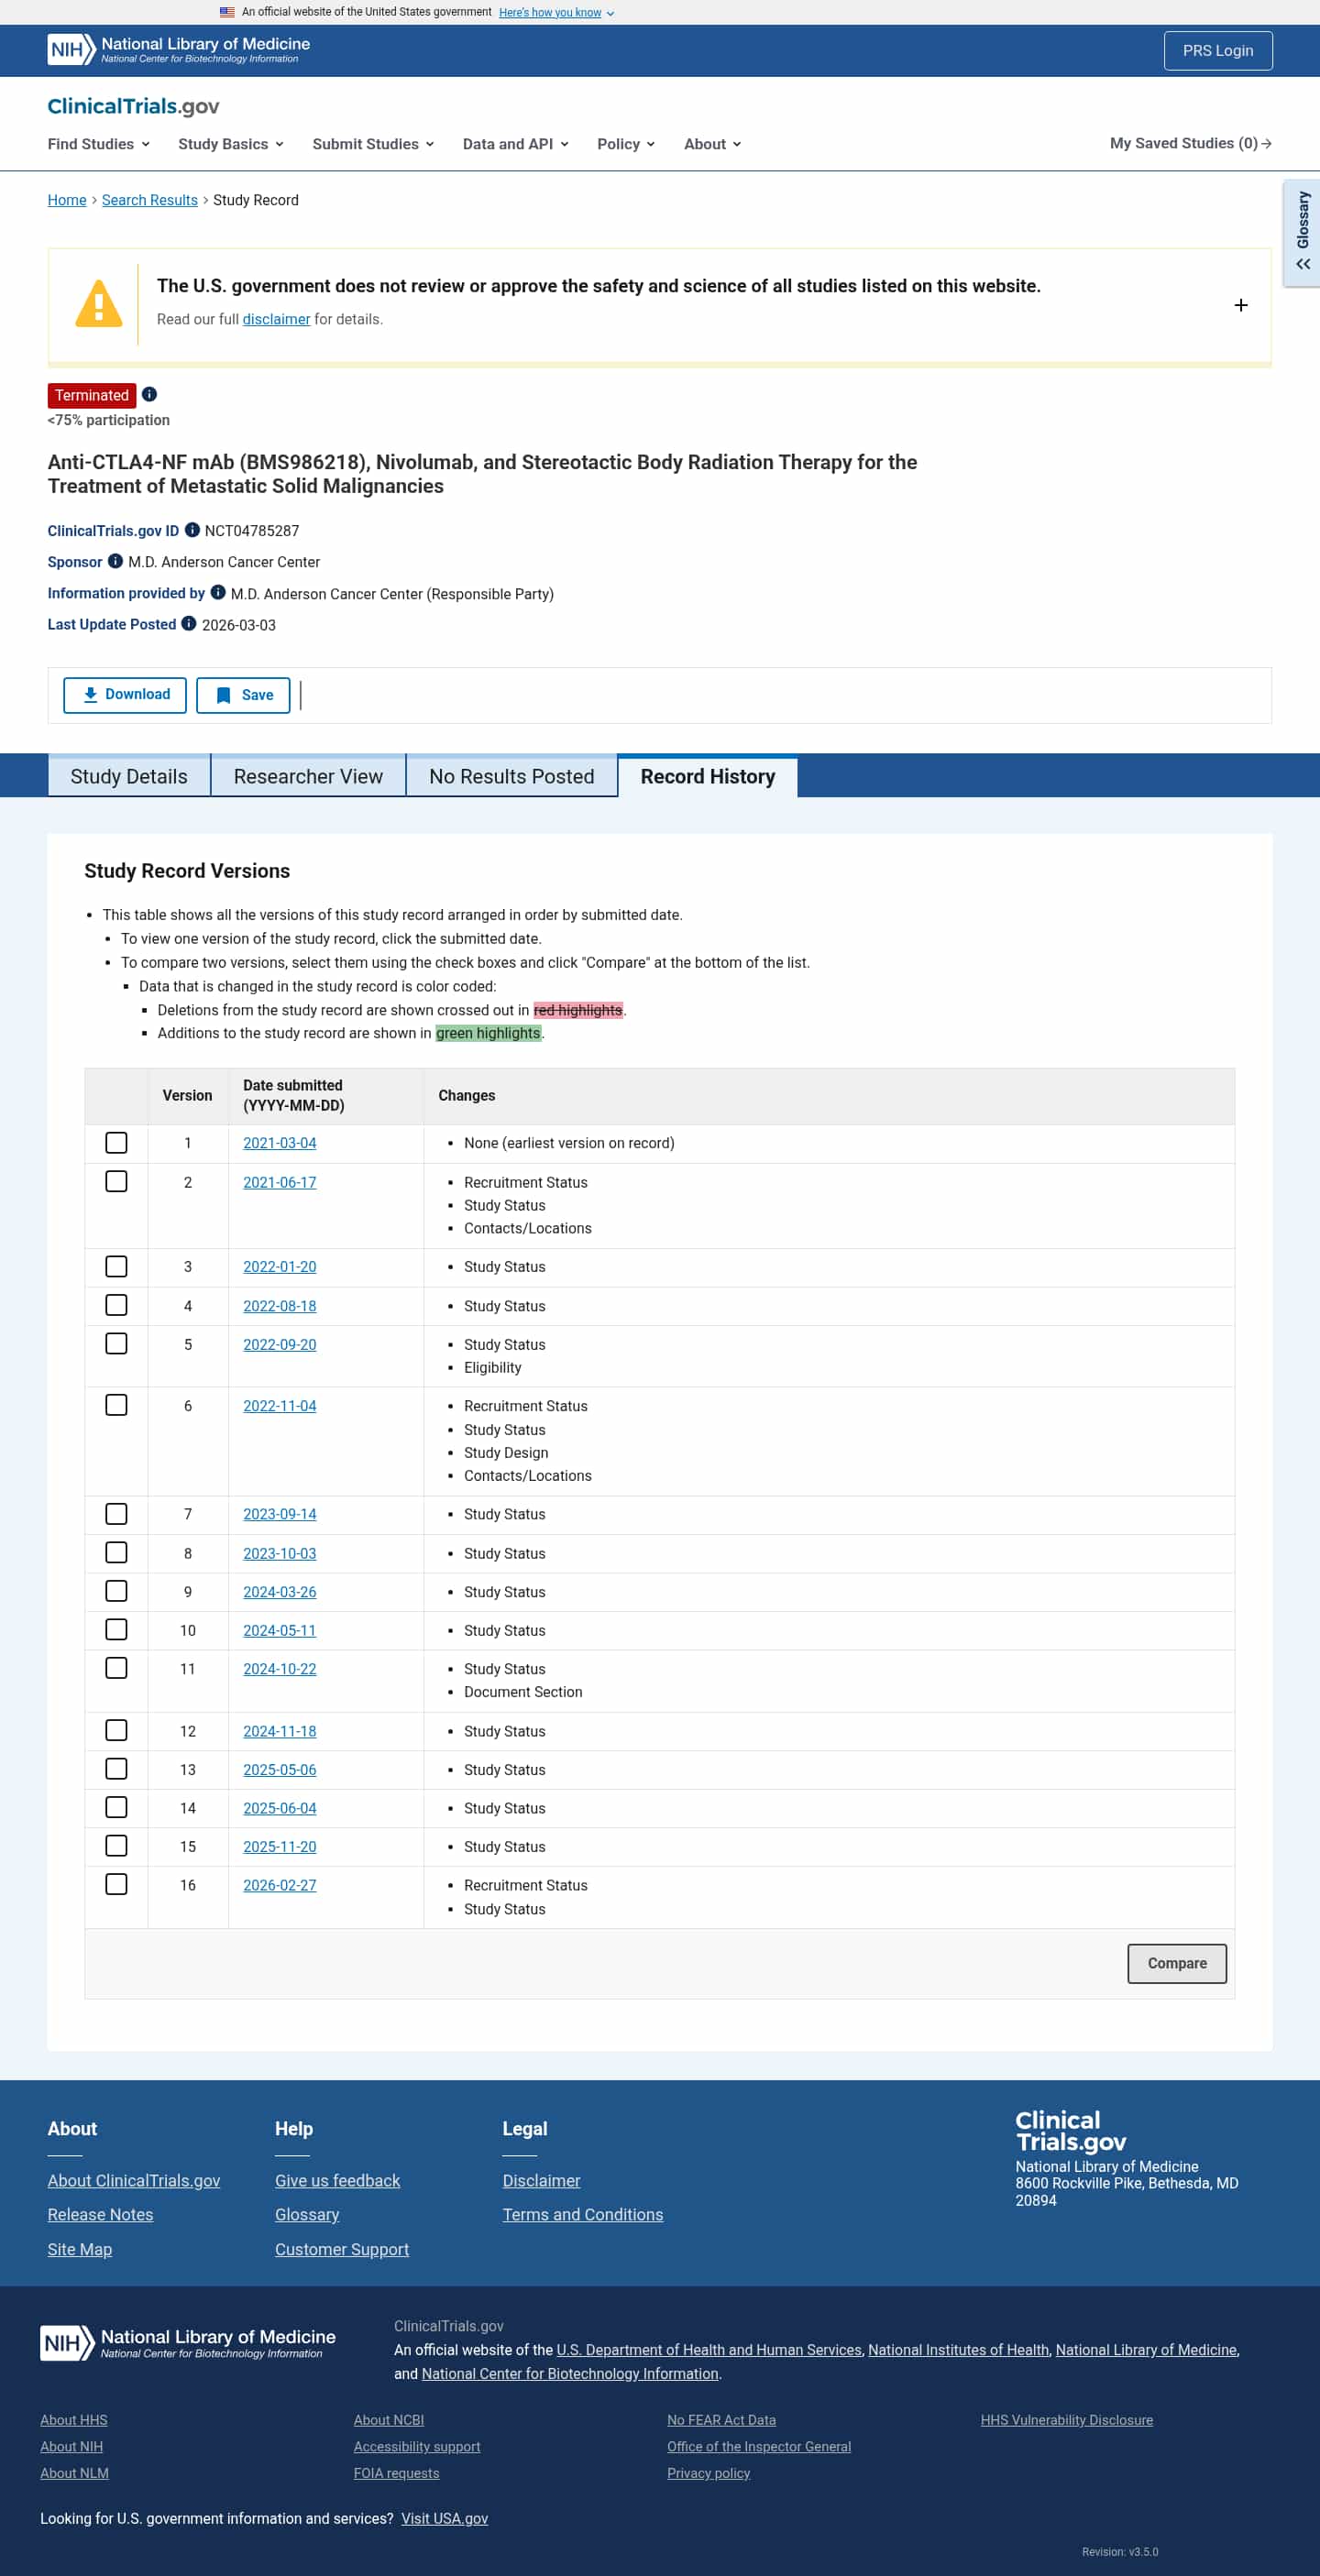
Task: Open the Home breadcrumb link
Action: [x=67, y=200]
